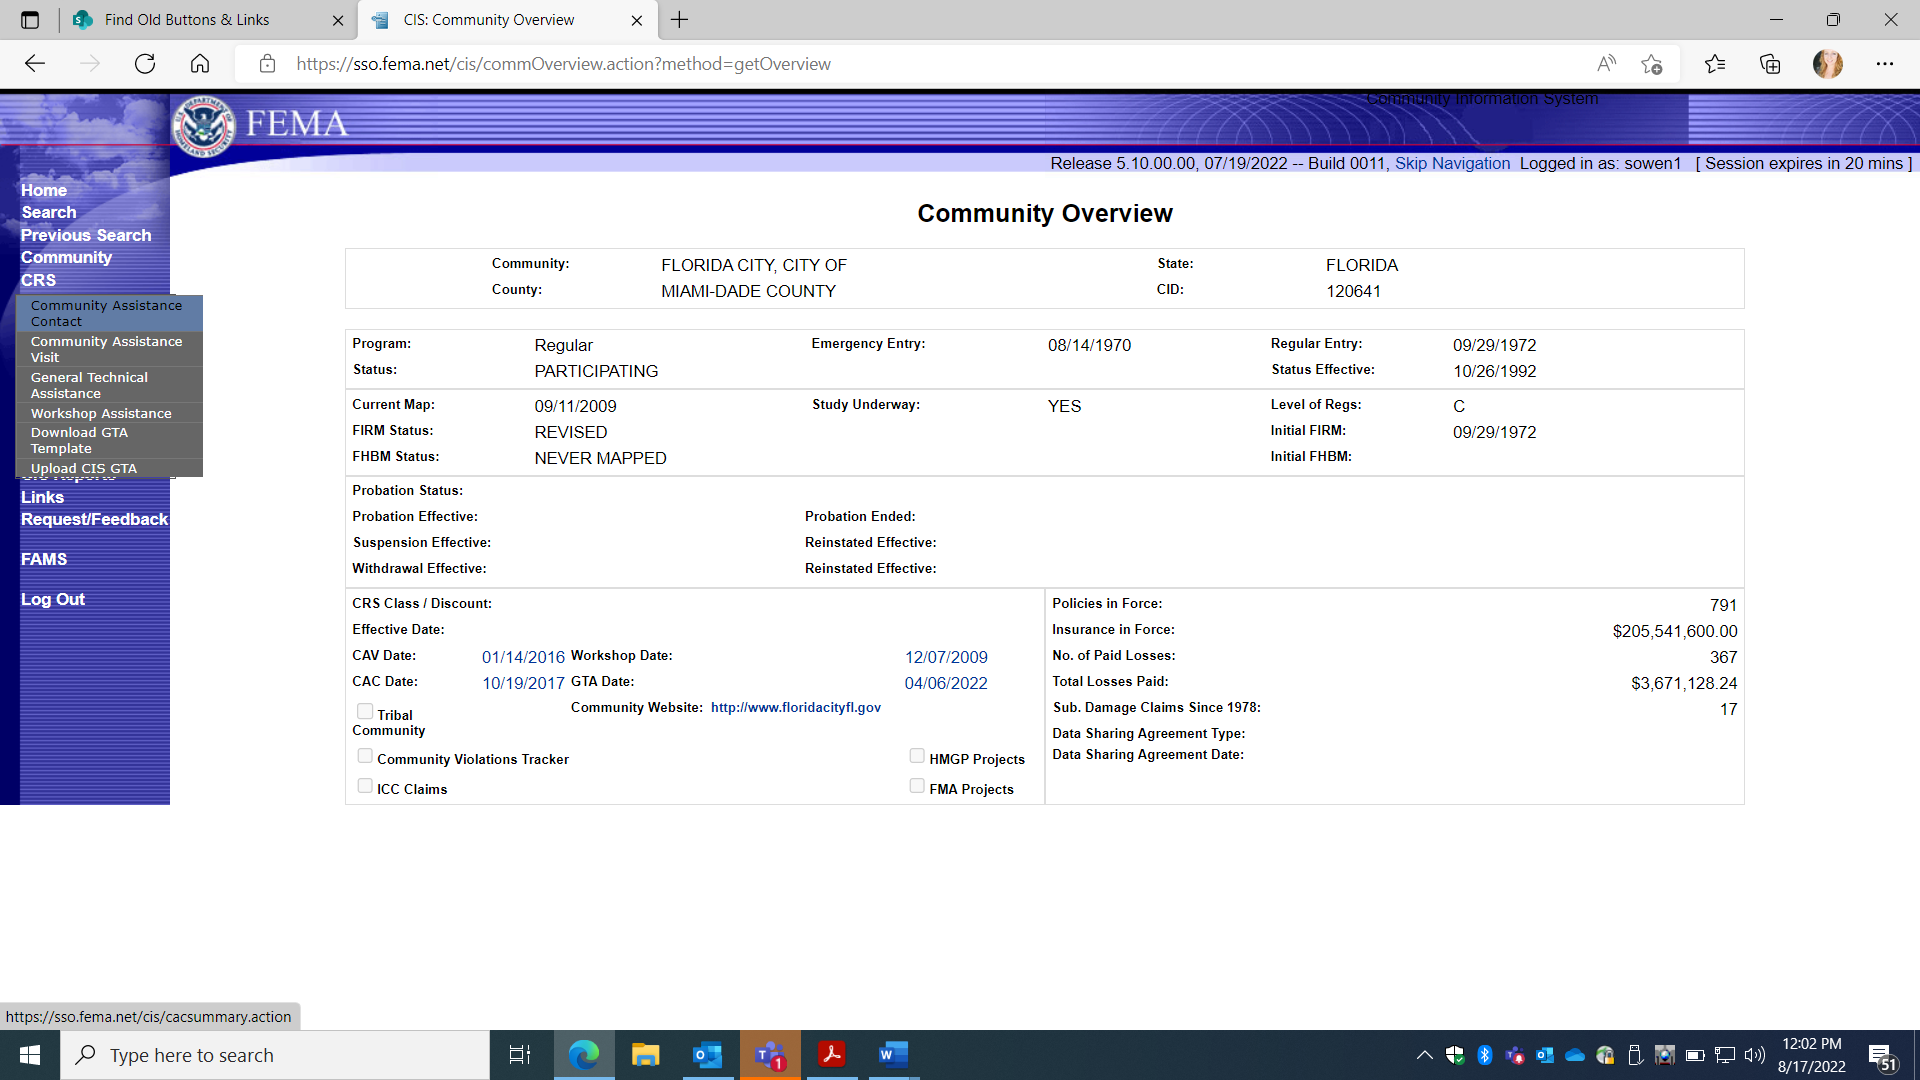The width and height of the screenshot is (1920, 1080).
Task: Click the Windows taskbar search box
Action: pos(275,1055)
